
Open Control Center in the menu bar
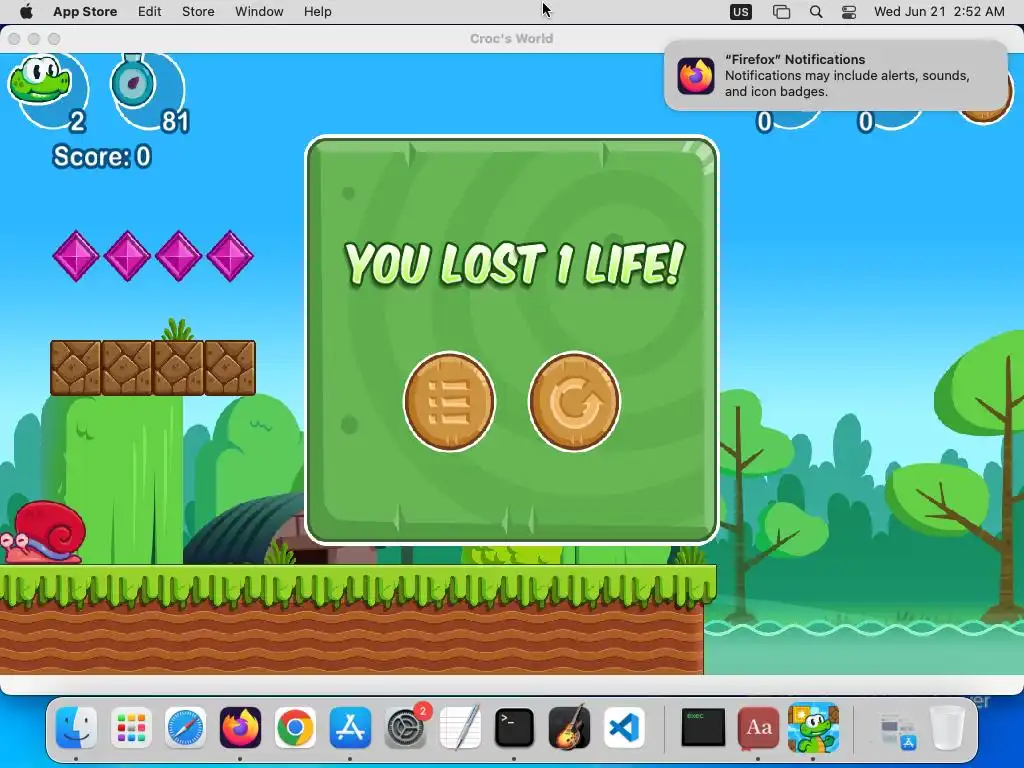pyautogui.click(x=848, y=12)
